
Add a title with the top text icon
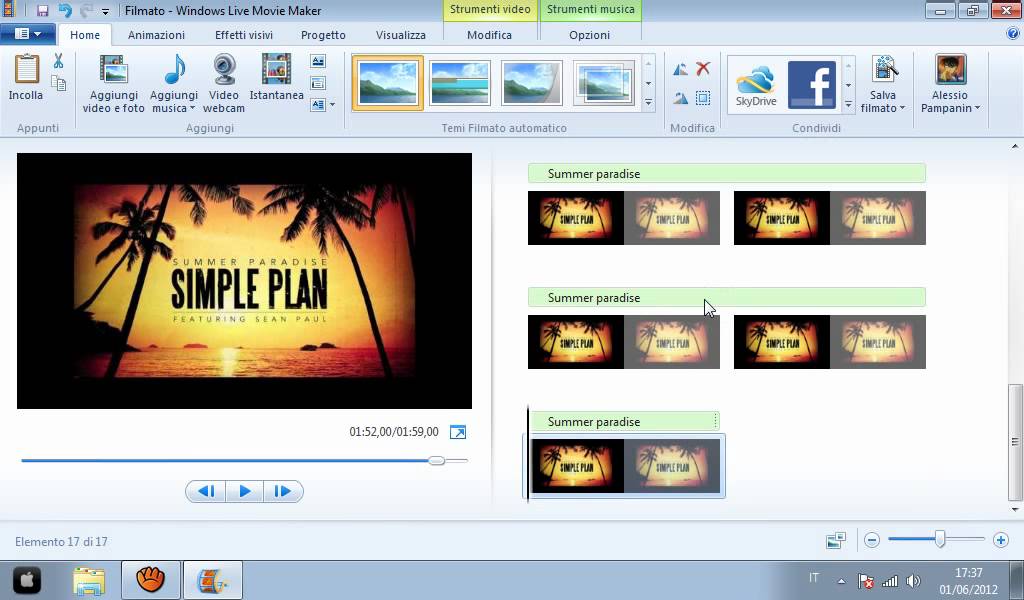(x=318, y=61)
